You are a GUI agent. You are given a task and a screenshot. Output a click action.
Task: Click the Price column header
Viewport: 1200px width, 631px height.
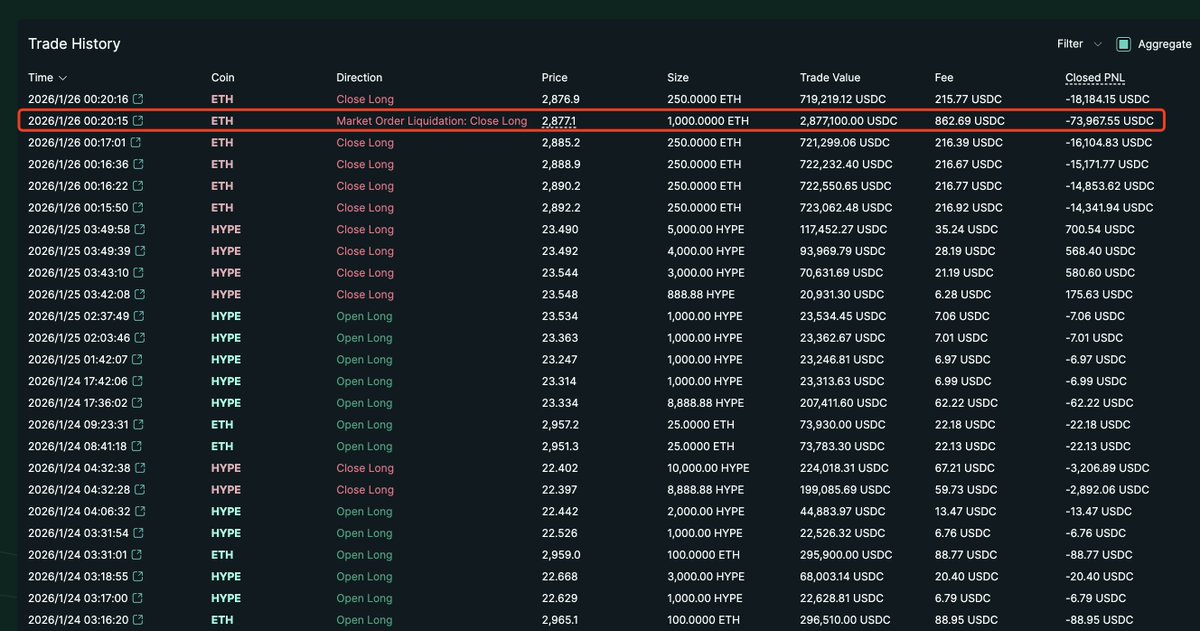554,77
